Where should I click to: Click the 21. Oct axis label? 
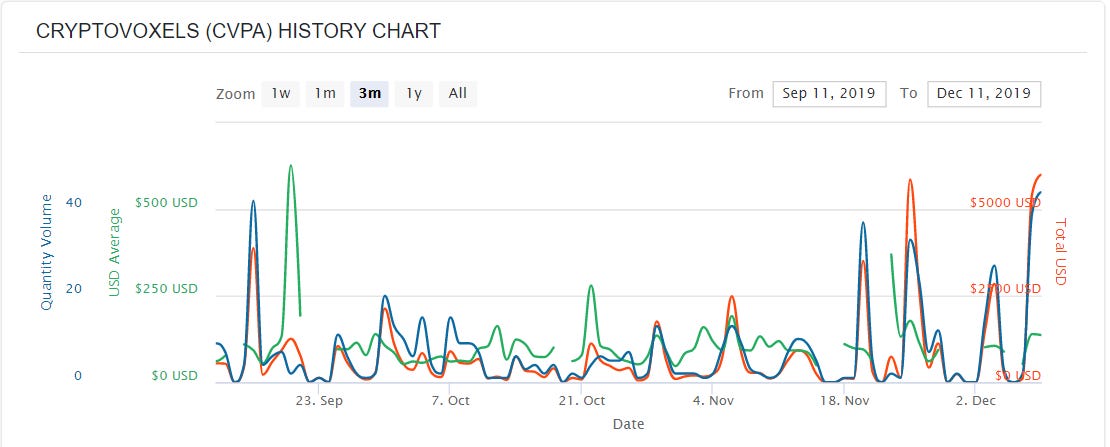click(x=581, y=401)
